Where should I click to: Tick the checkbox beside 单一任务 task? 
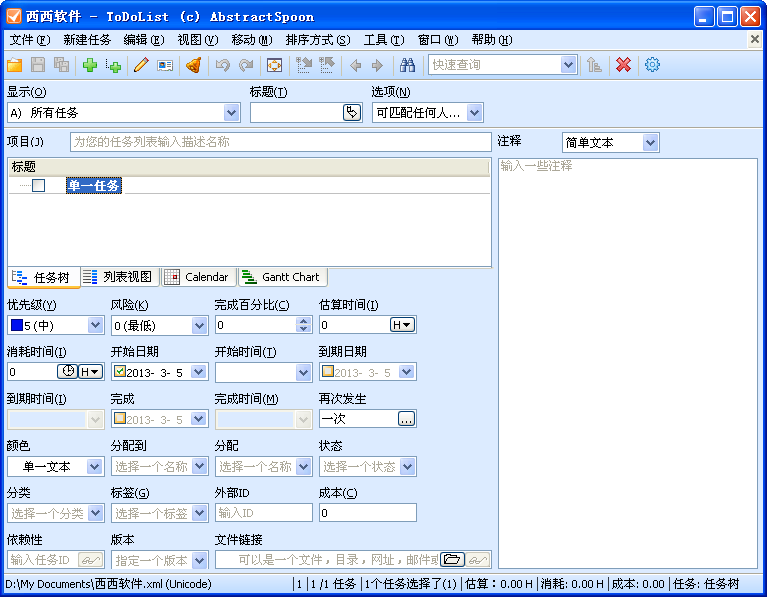(x=38, y=185)
